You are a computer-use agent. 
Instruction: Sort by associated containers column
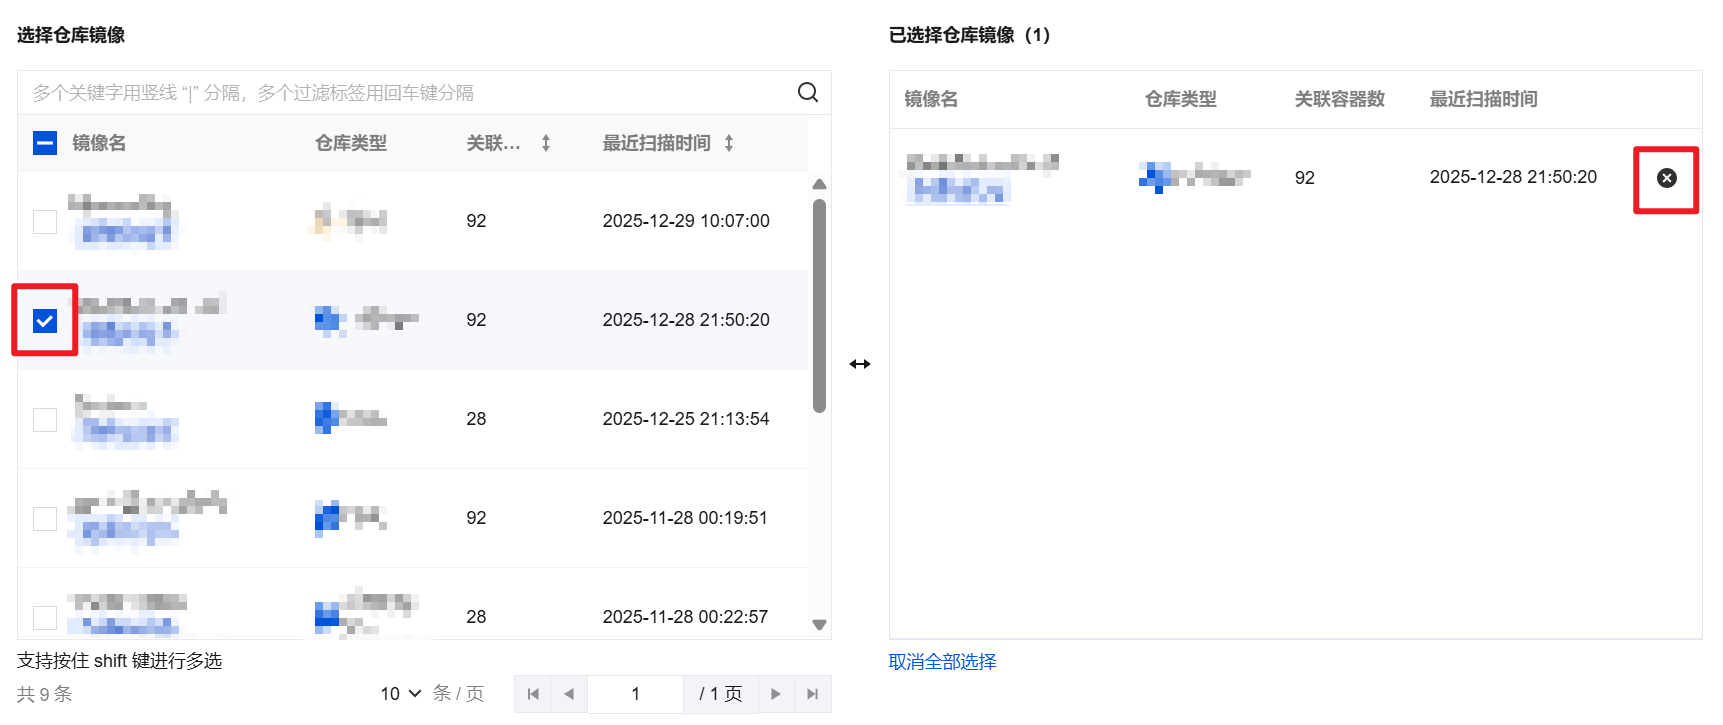(546, 143)
